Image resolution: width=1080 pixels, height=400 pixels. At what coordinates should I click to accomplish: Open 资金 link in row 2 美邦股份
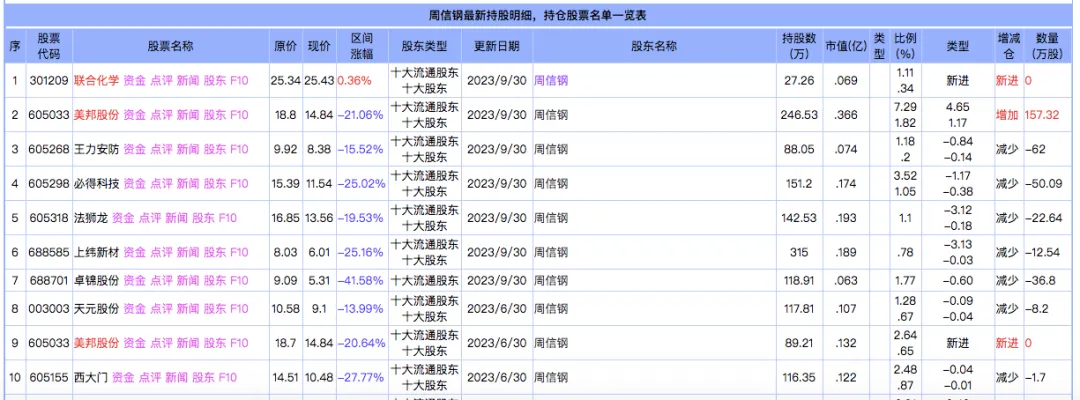[x=134, y=115]
